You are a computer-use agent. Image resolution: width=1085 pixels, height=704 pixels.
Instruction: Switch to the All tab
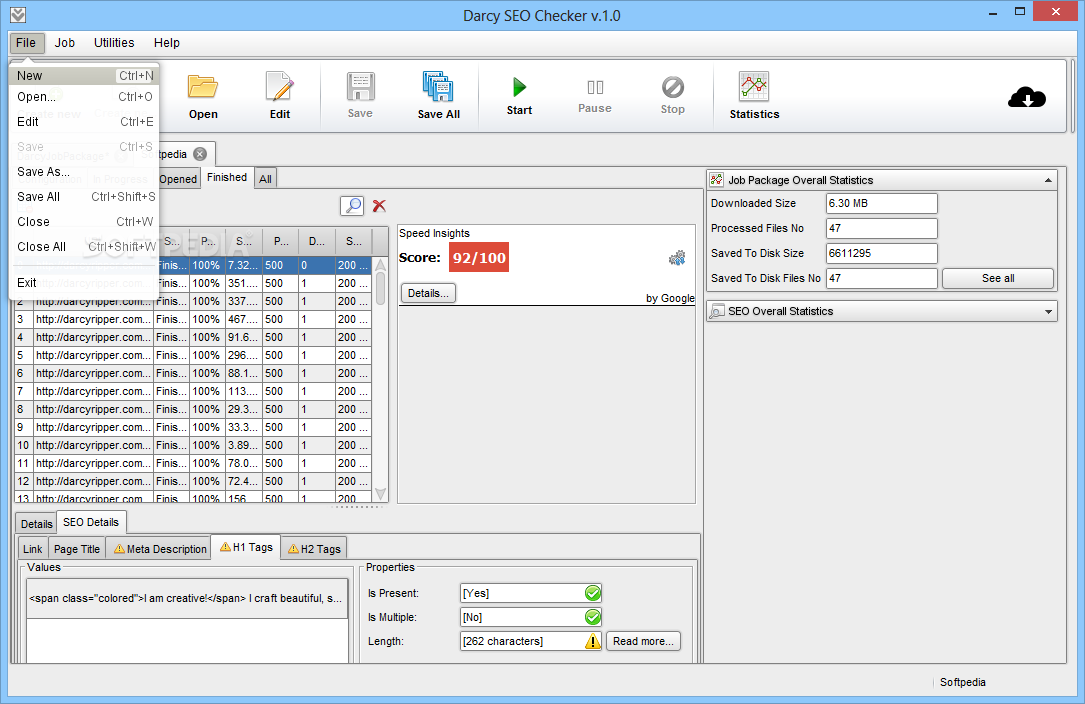pos(265,179)
